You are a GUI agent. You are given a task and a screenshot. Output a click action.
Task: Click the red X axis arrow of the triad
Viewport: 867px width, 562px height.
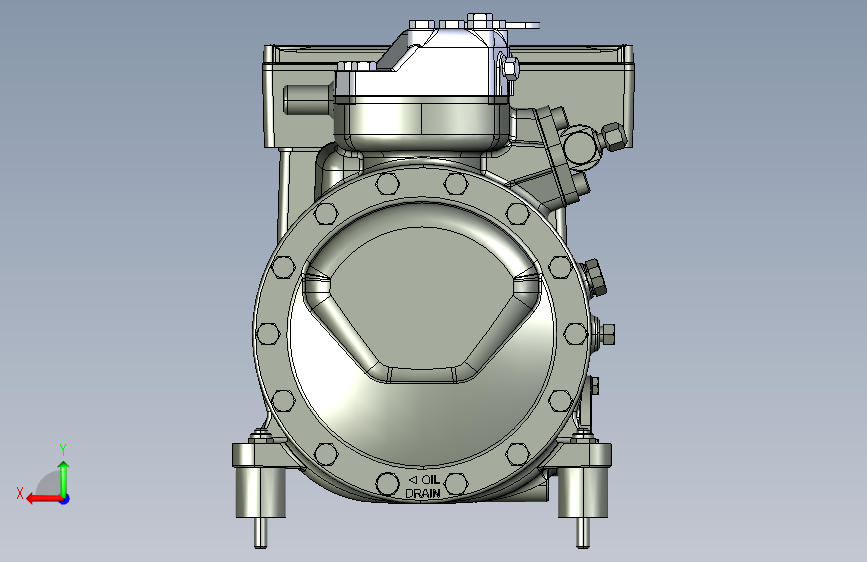coord(43,499)
